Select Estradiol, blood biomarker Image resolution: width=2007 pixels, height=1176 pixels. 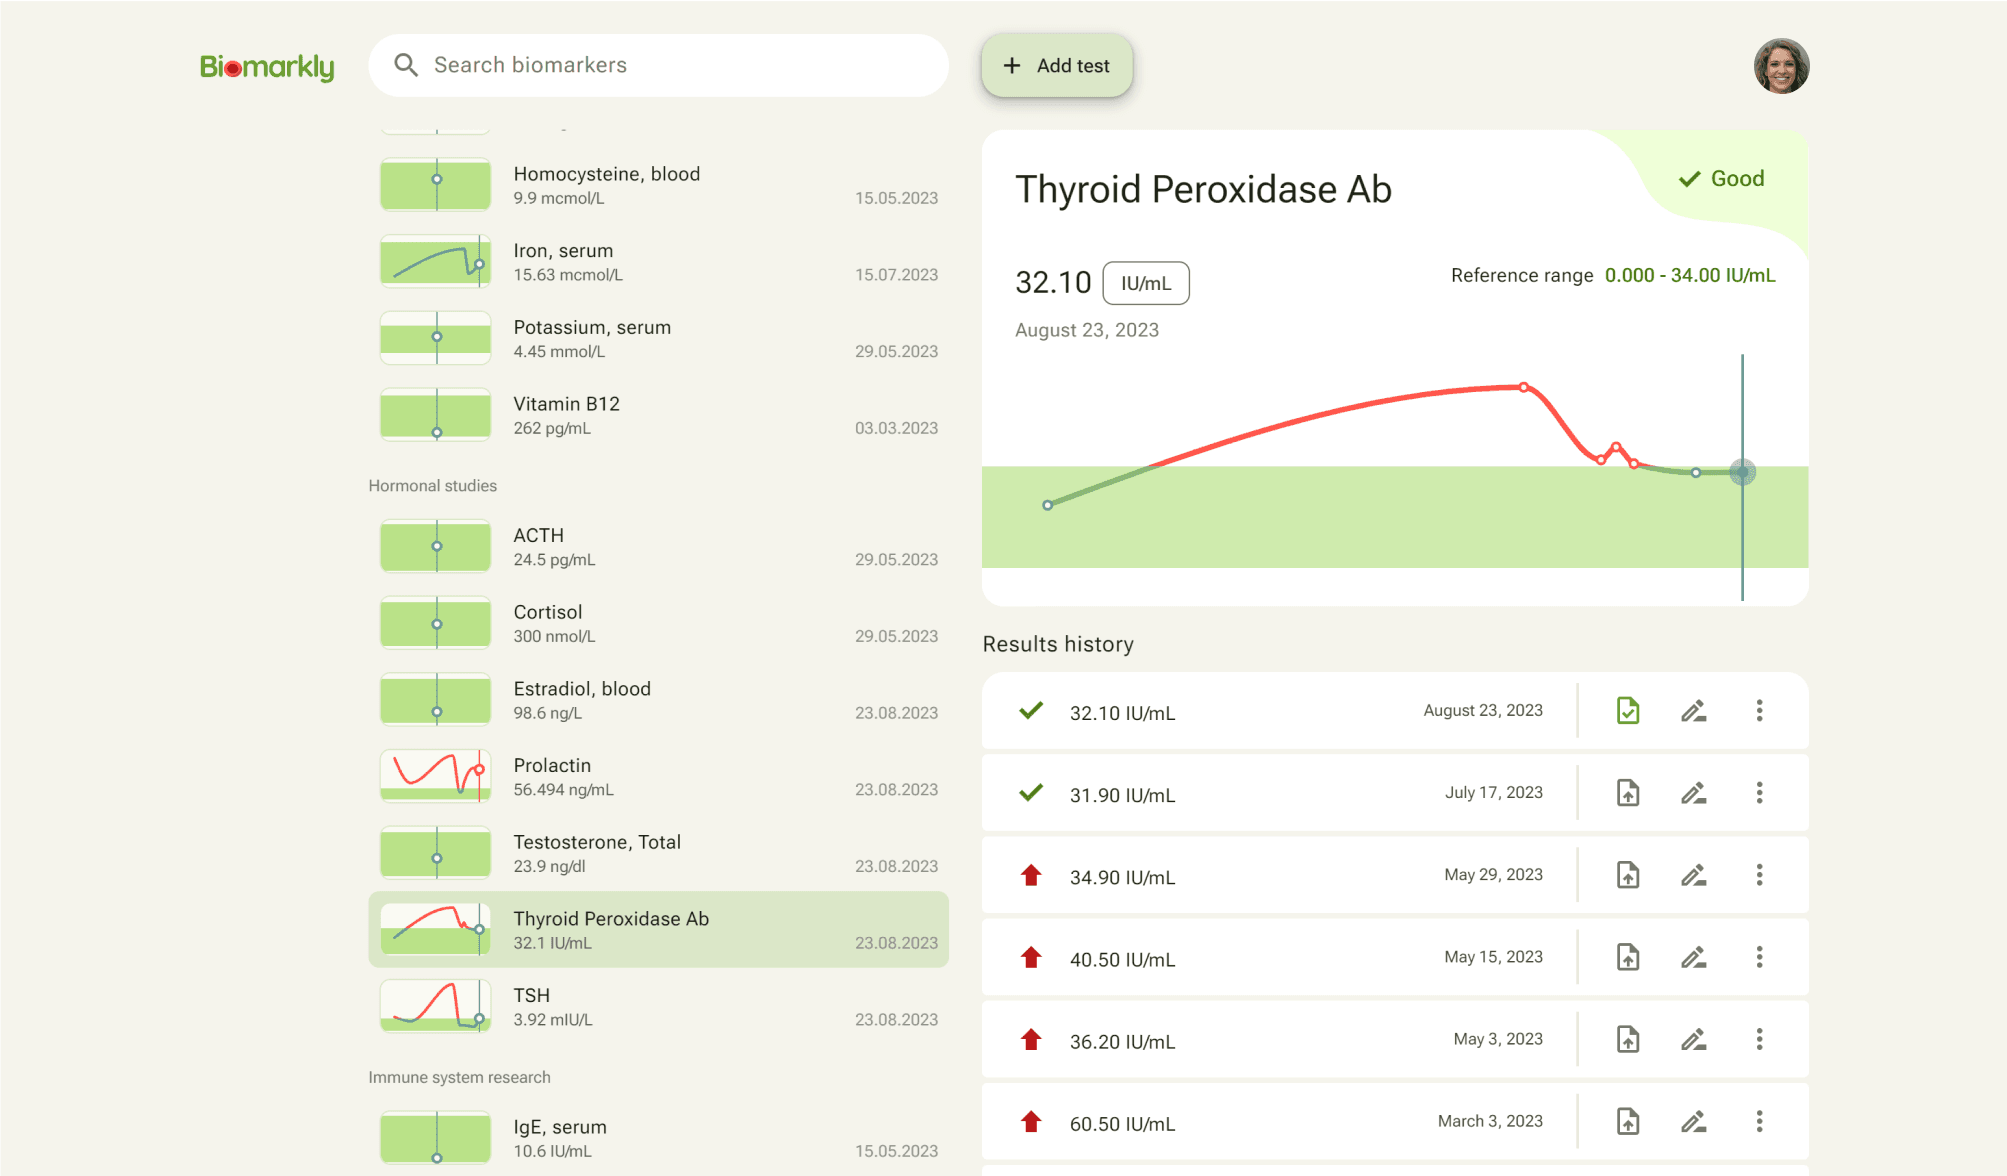tap(658, 700)
